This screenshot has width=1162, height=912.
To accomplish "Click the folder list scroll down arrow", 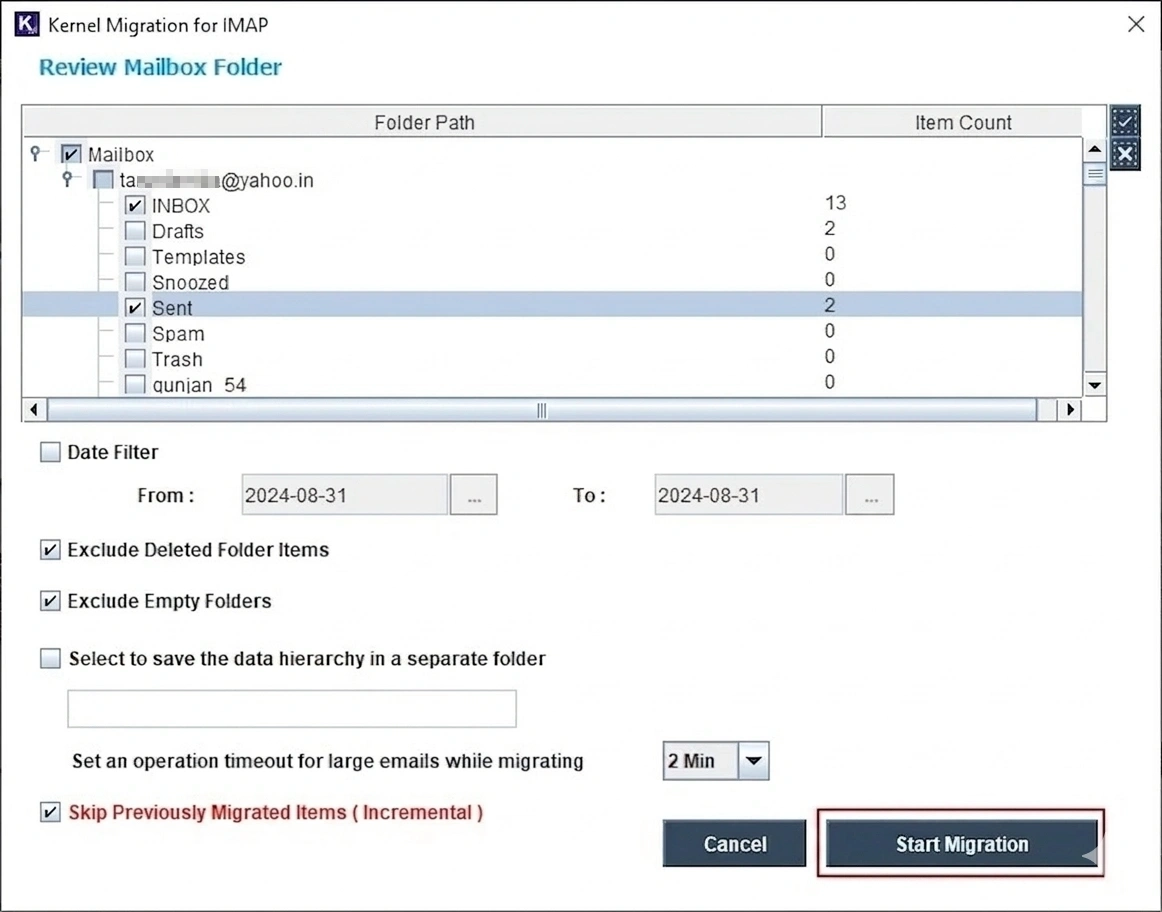I will [1095, 385].
